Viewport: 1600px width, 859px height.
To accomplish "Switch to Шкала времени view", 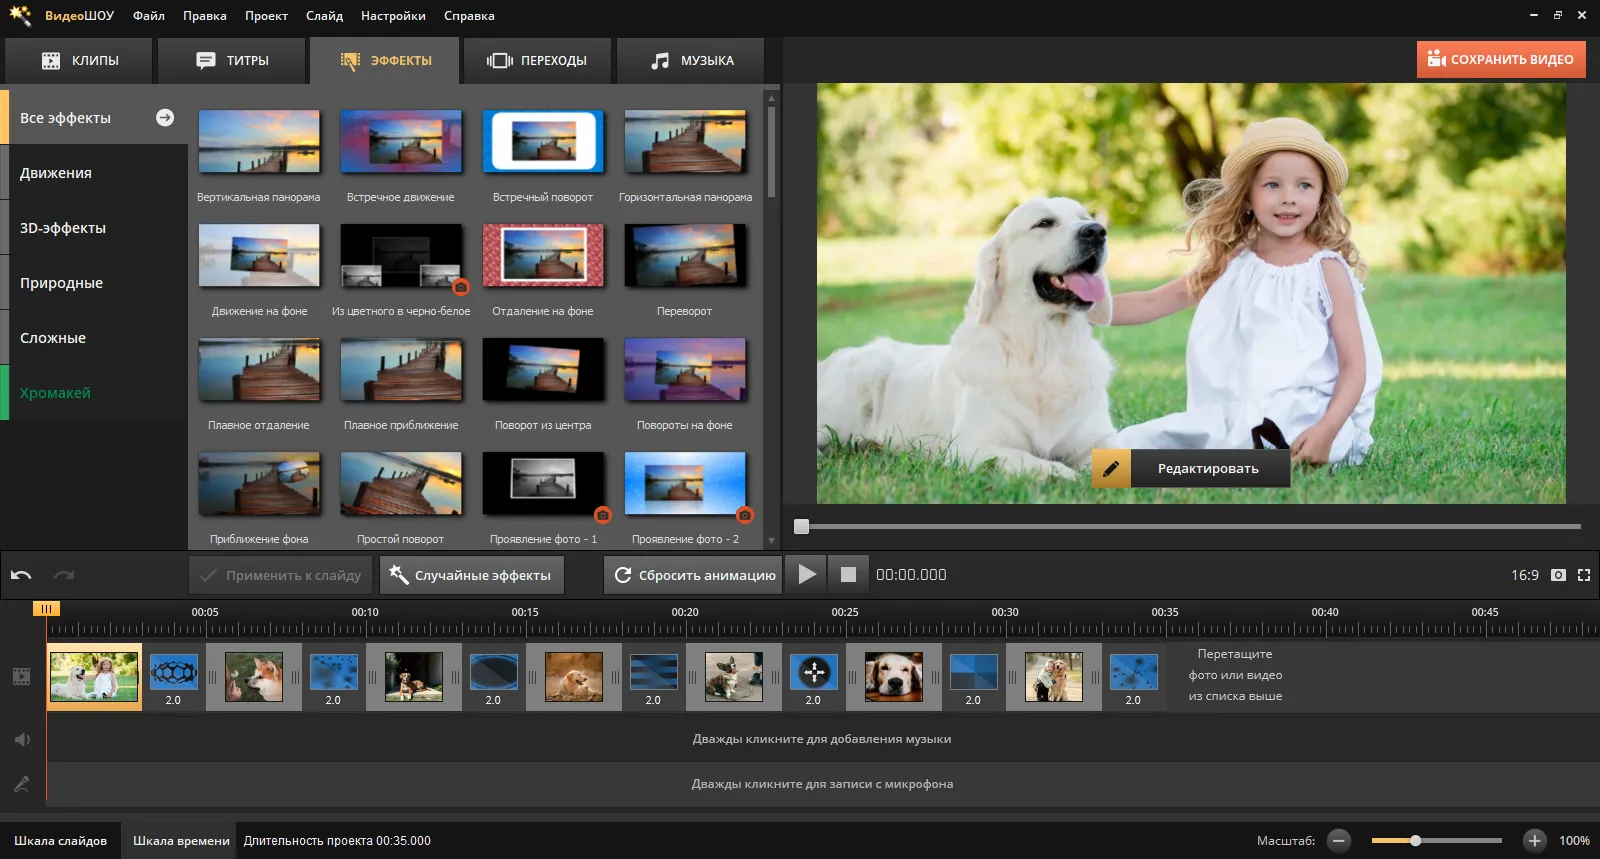I will (x=181, y=841).
